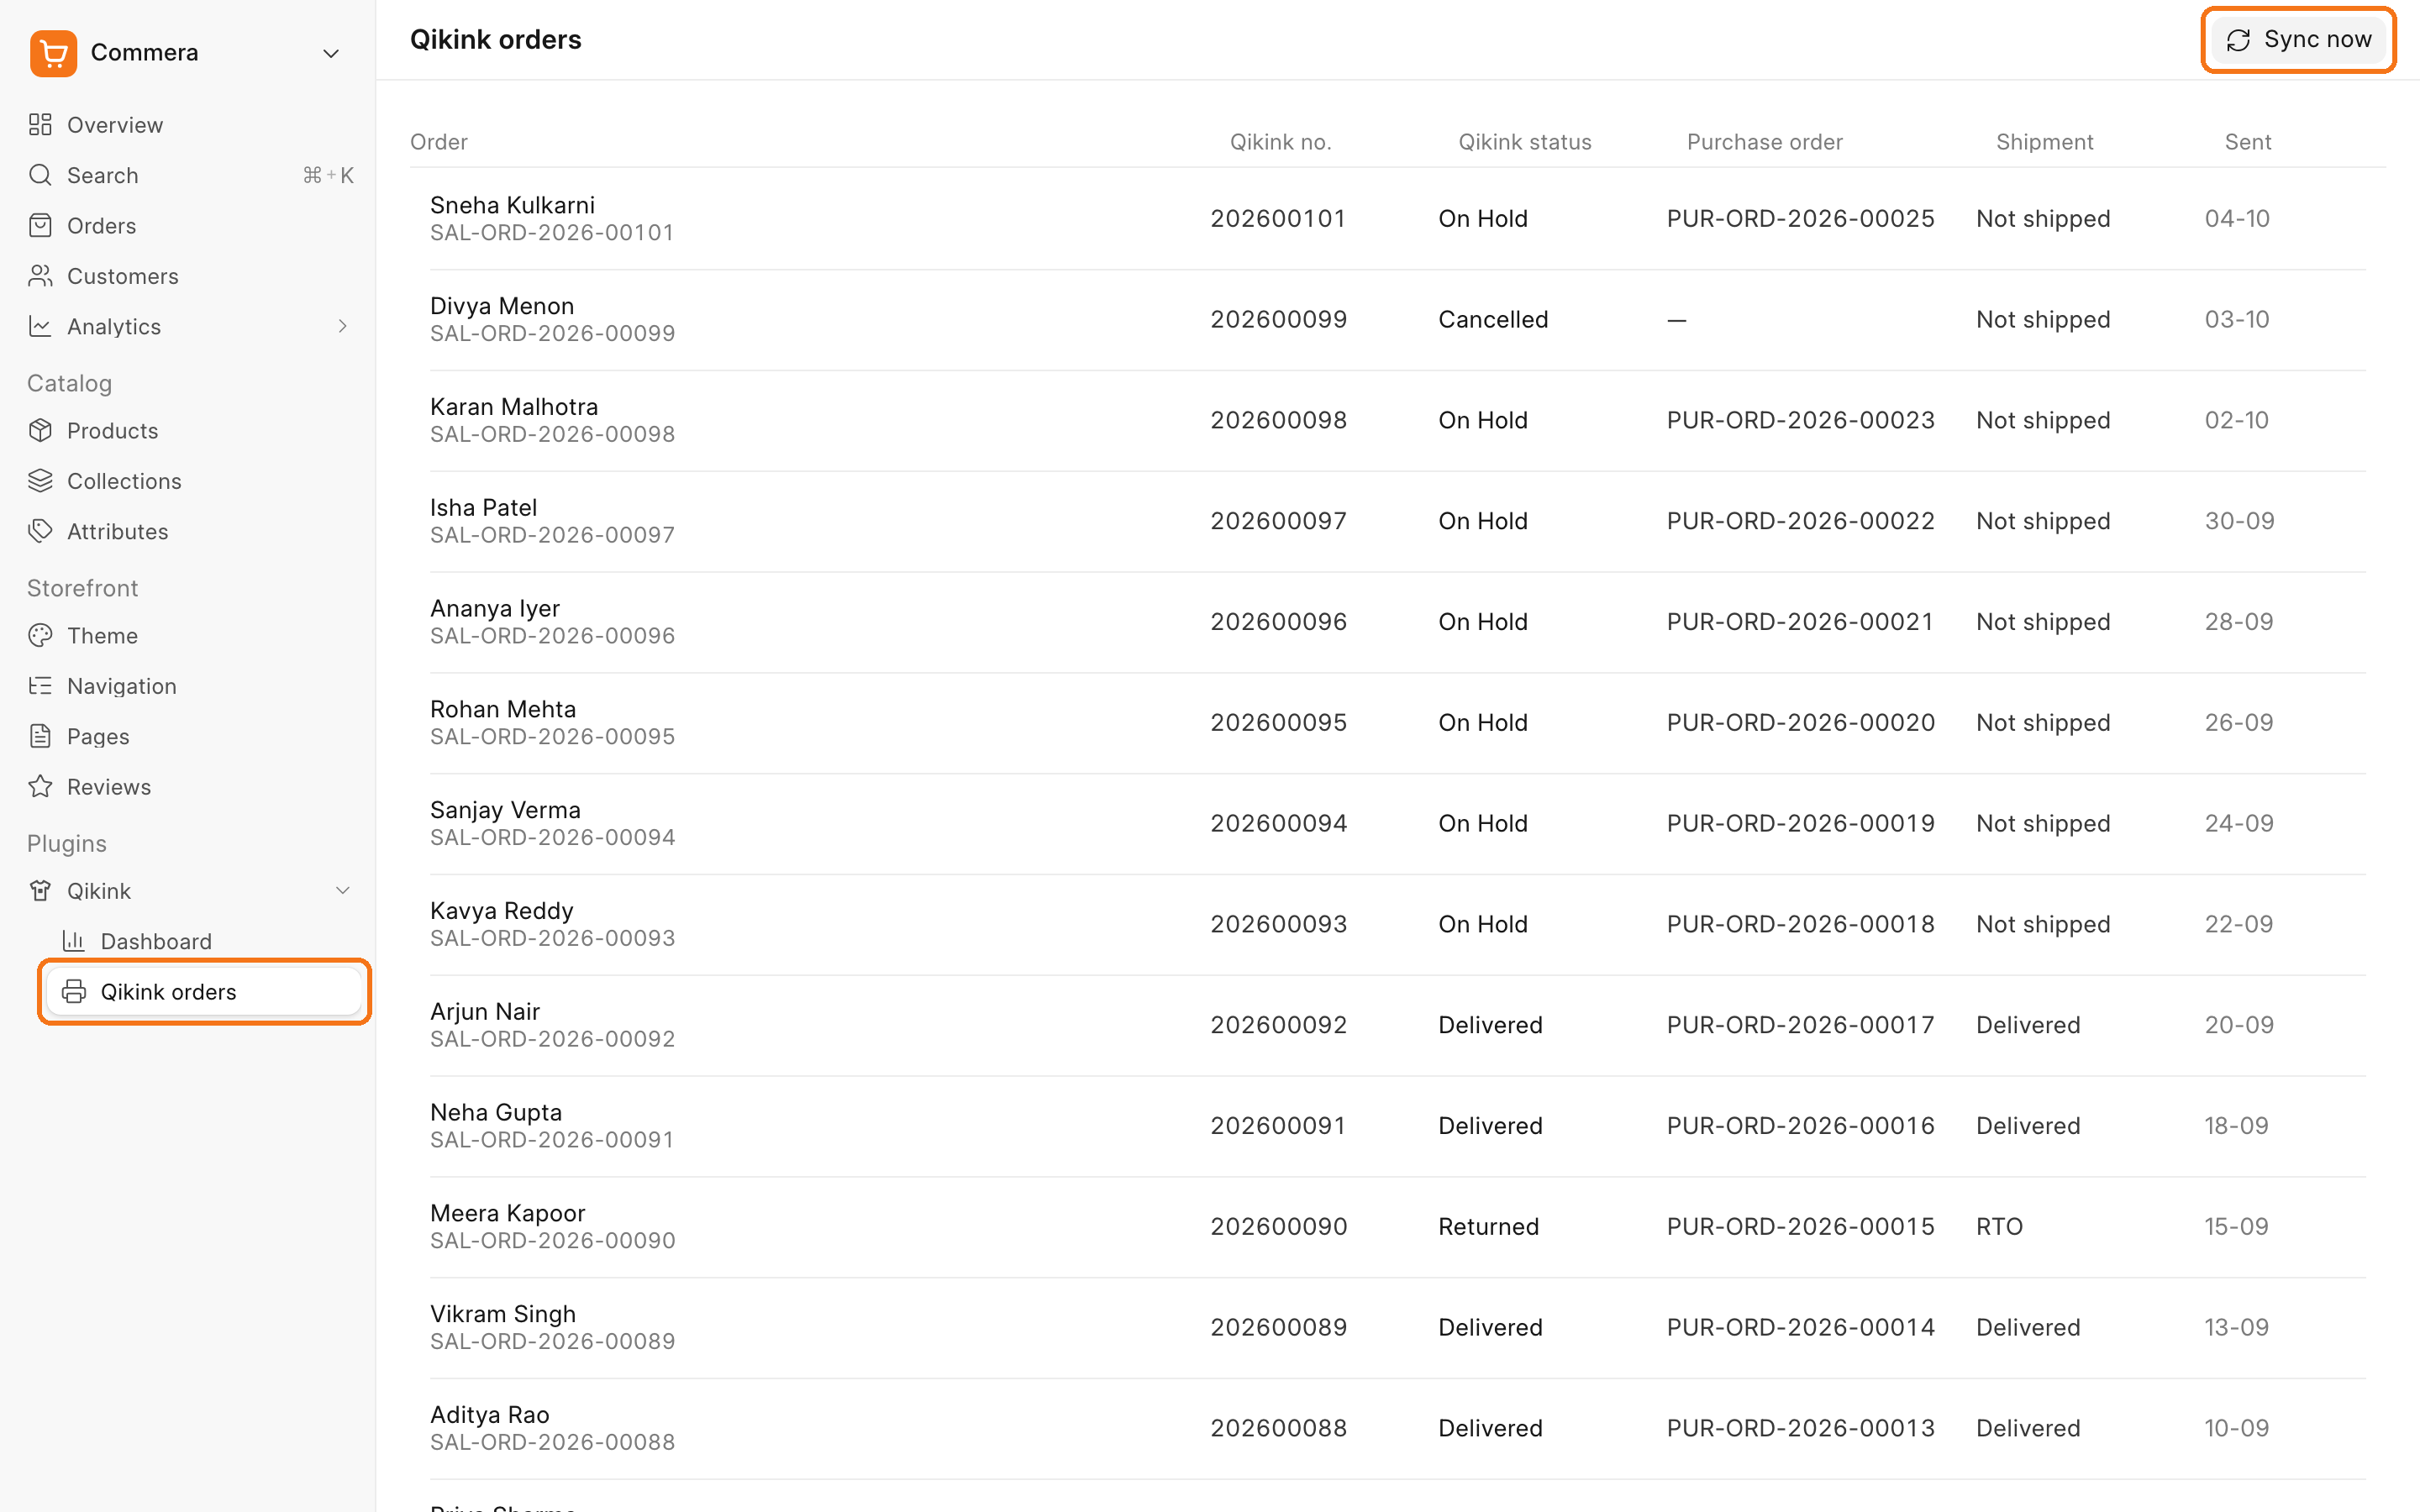Click the Pages document icon

coord(40,736)
